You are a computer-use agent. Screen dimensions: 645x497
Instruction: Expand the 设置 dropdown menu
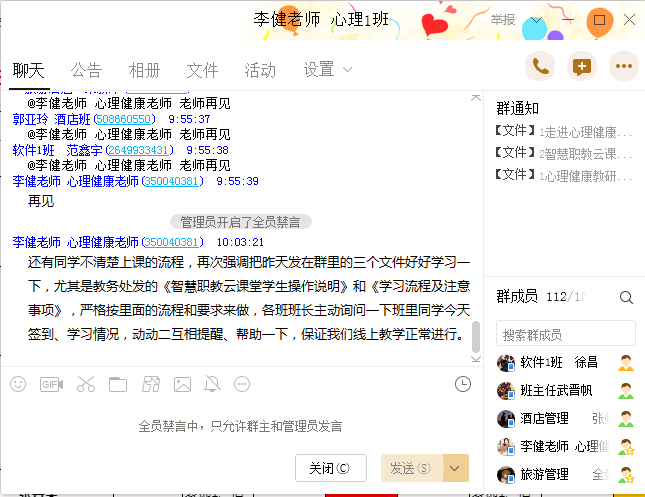(x=327, y=70)
